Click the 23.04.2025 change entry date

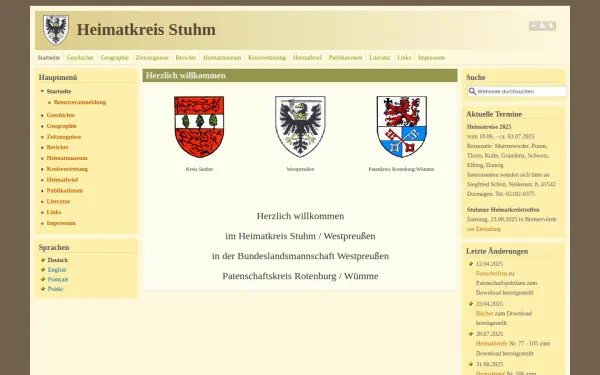pyautogui.click(x=489, y=304)
